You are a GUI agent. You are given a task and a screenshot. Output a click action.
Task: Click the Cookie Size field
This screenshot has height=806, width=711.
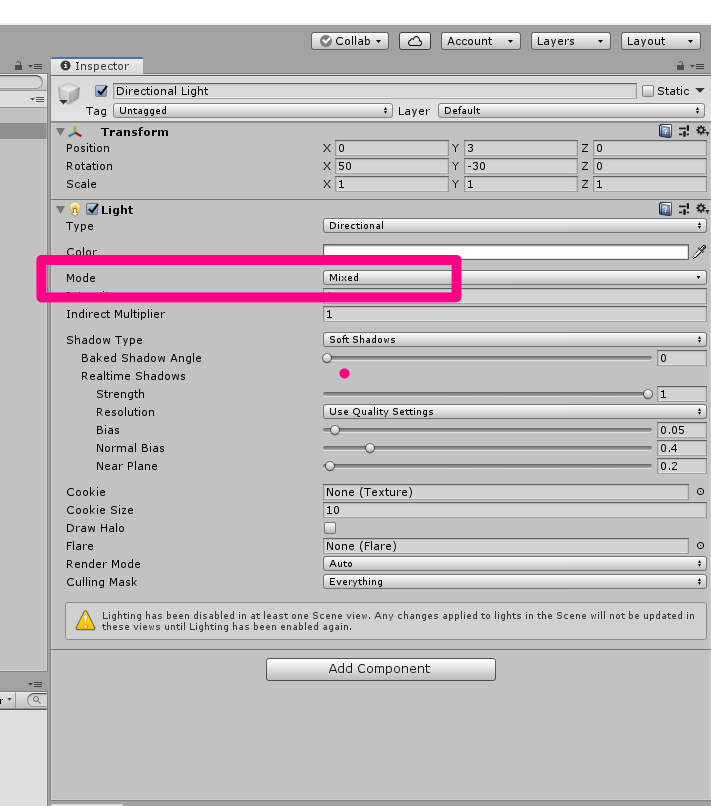pyautogui.click(x=515, y=510)
